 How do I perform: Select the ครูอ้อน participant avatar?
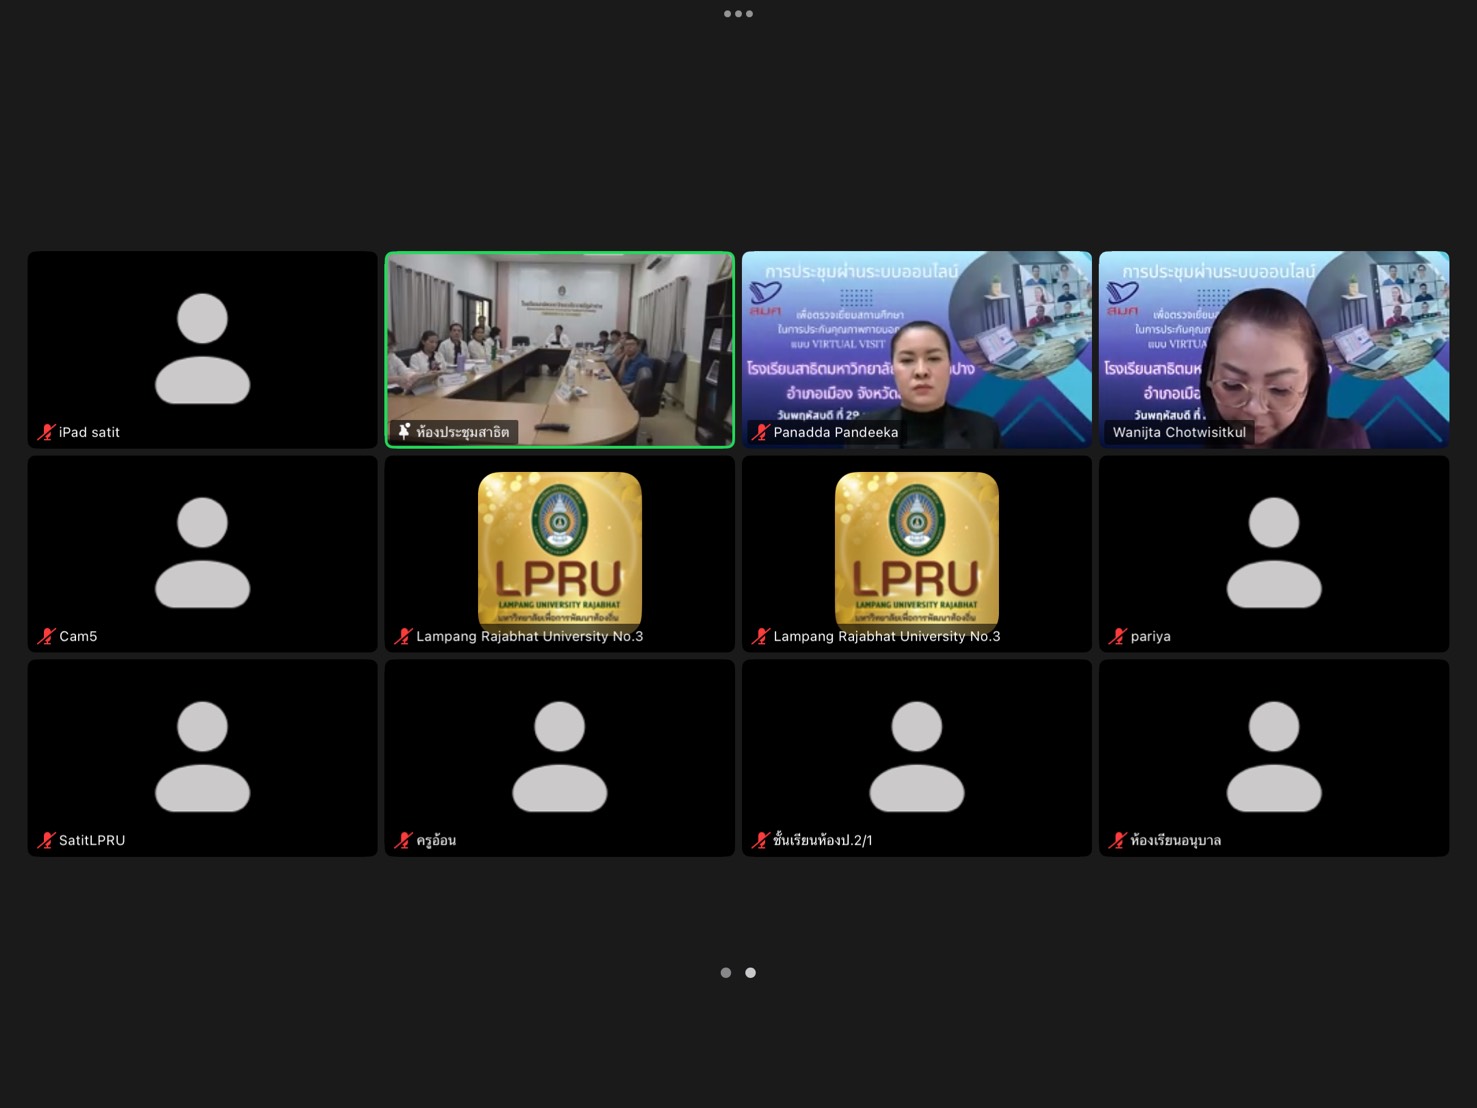click(559, 756)
